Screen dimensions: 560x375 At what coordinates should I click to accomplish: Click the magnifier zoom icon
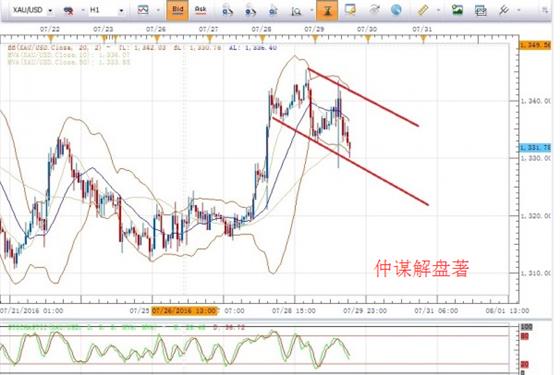(x=296, y=10)
